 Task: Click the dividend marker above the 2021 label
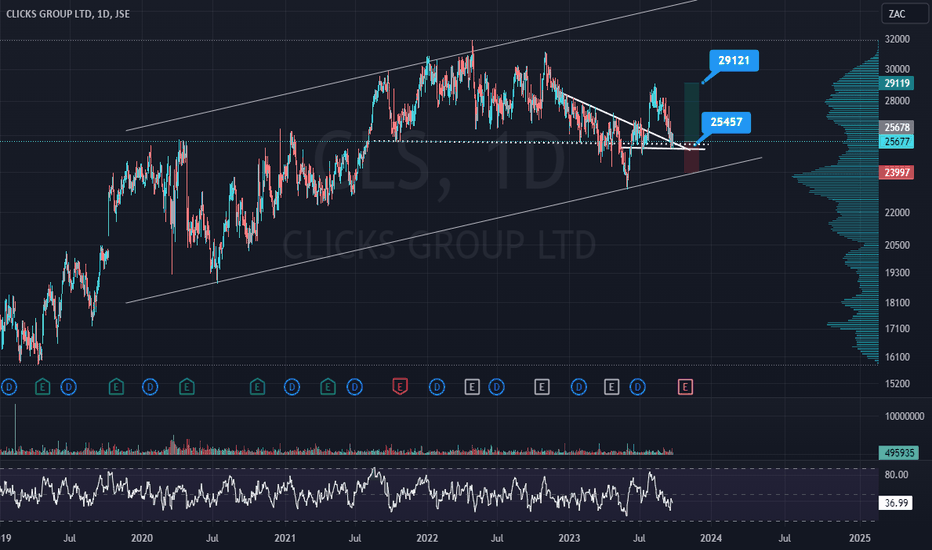click(x=292, y=388)
